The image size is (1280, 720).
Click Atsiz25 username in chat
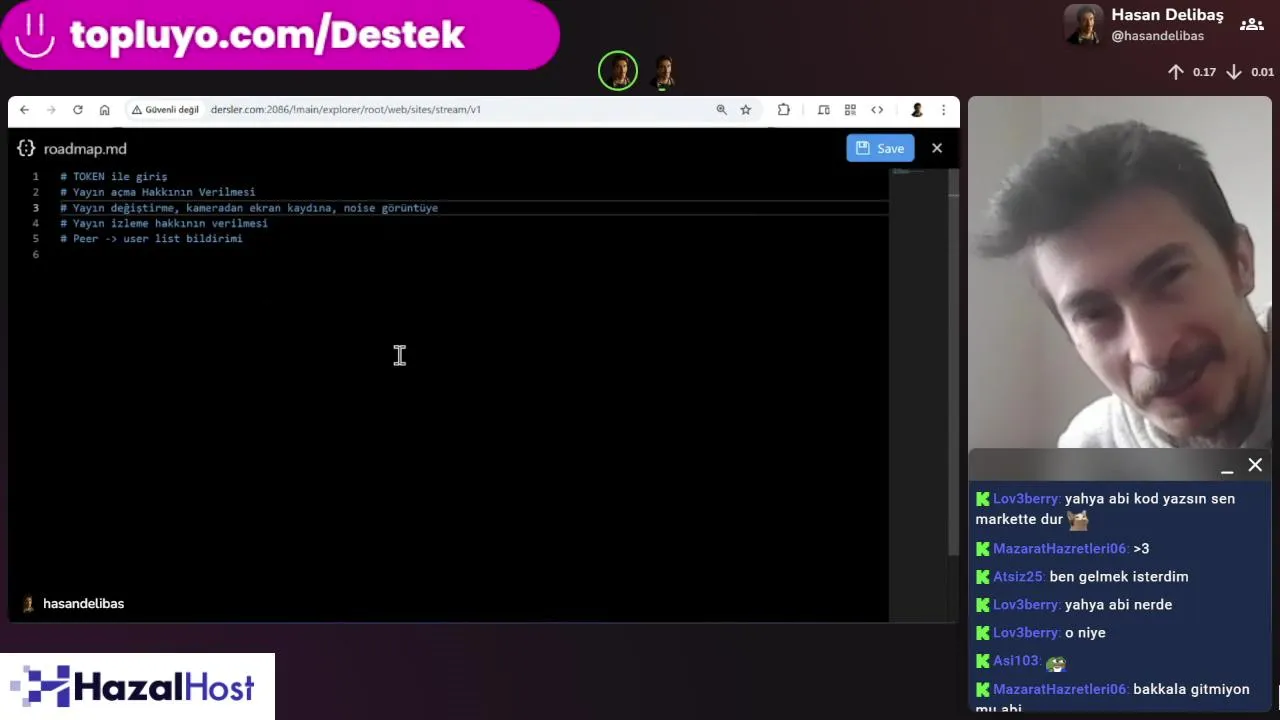click(x=1018, y=577)
